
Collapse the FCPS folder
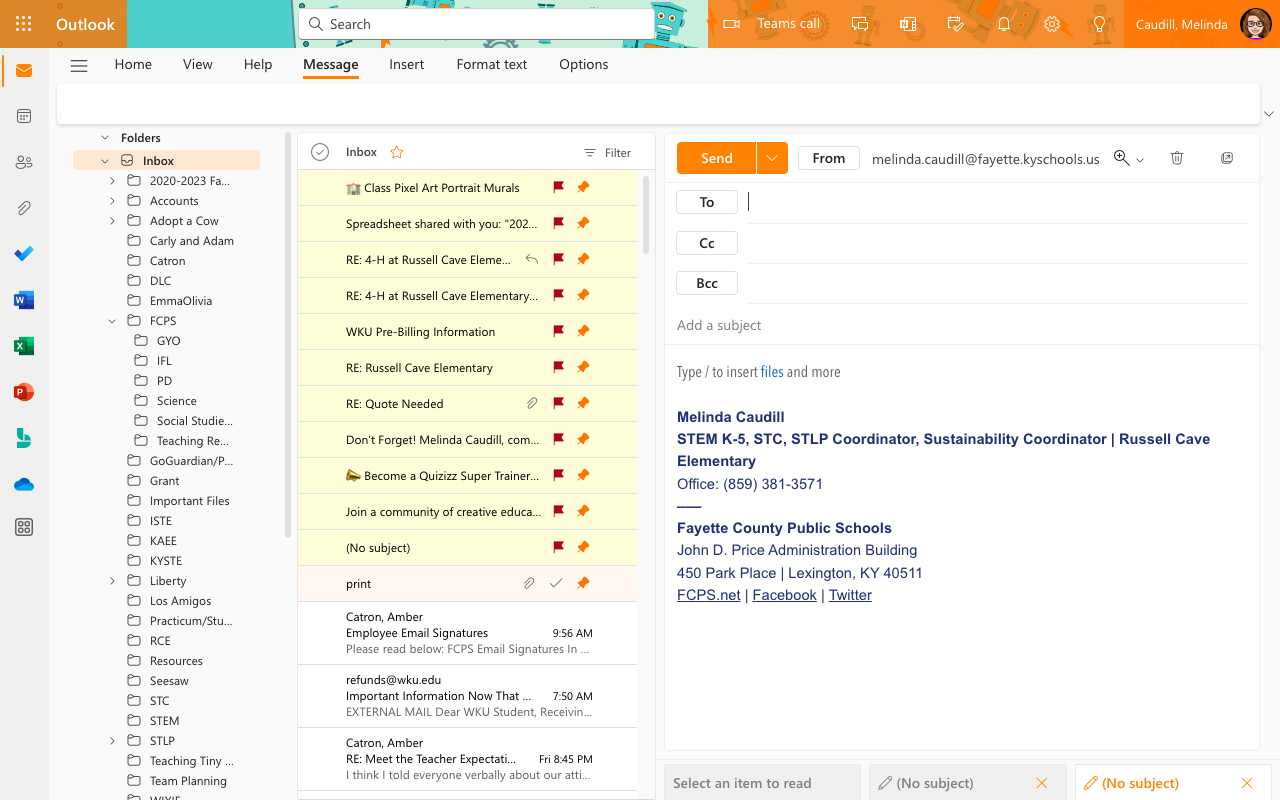click(112, 321)
